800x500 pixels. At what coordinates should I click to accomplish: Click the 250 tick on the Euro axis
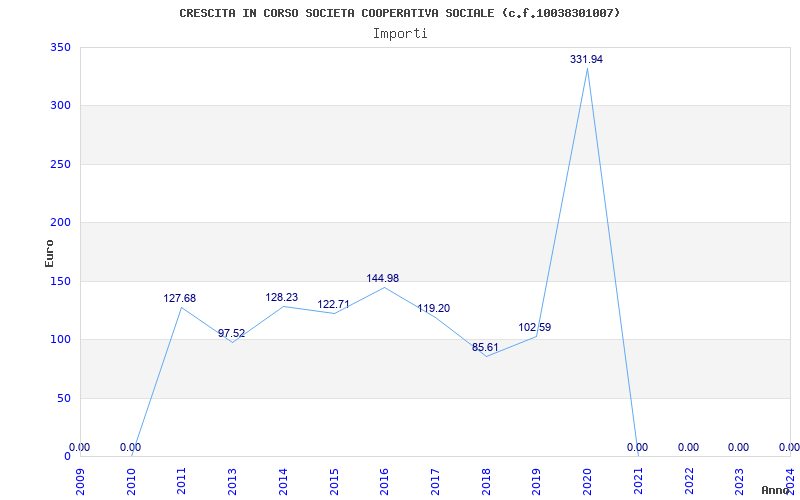pos(60,164)
